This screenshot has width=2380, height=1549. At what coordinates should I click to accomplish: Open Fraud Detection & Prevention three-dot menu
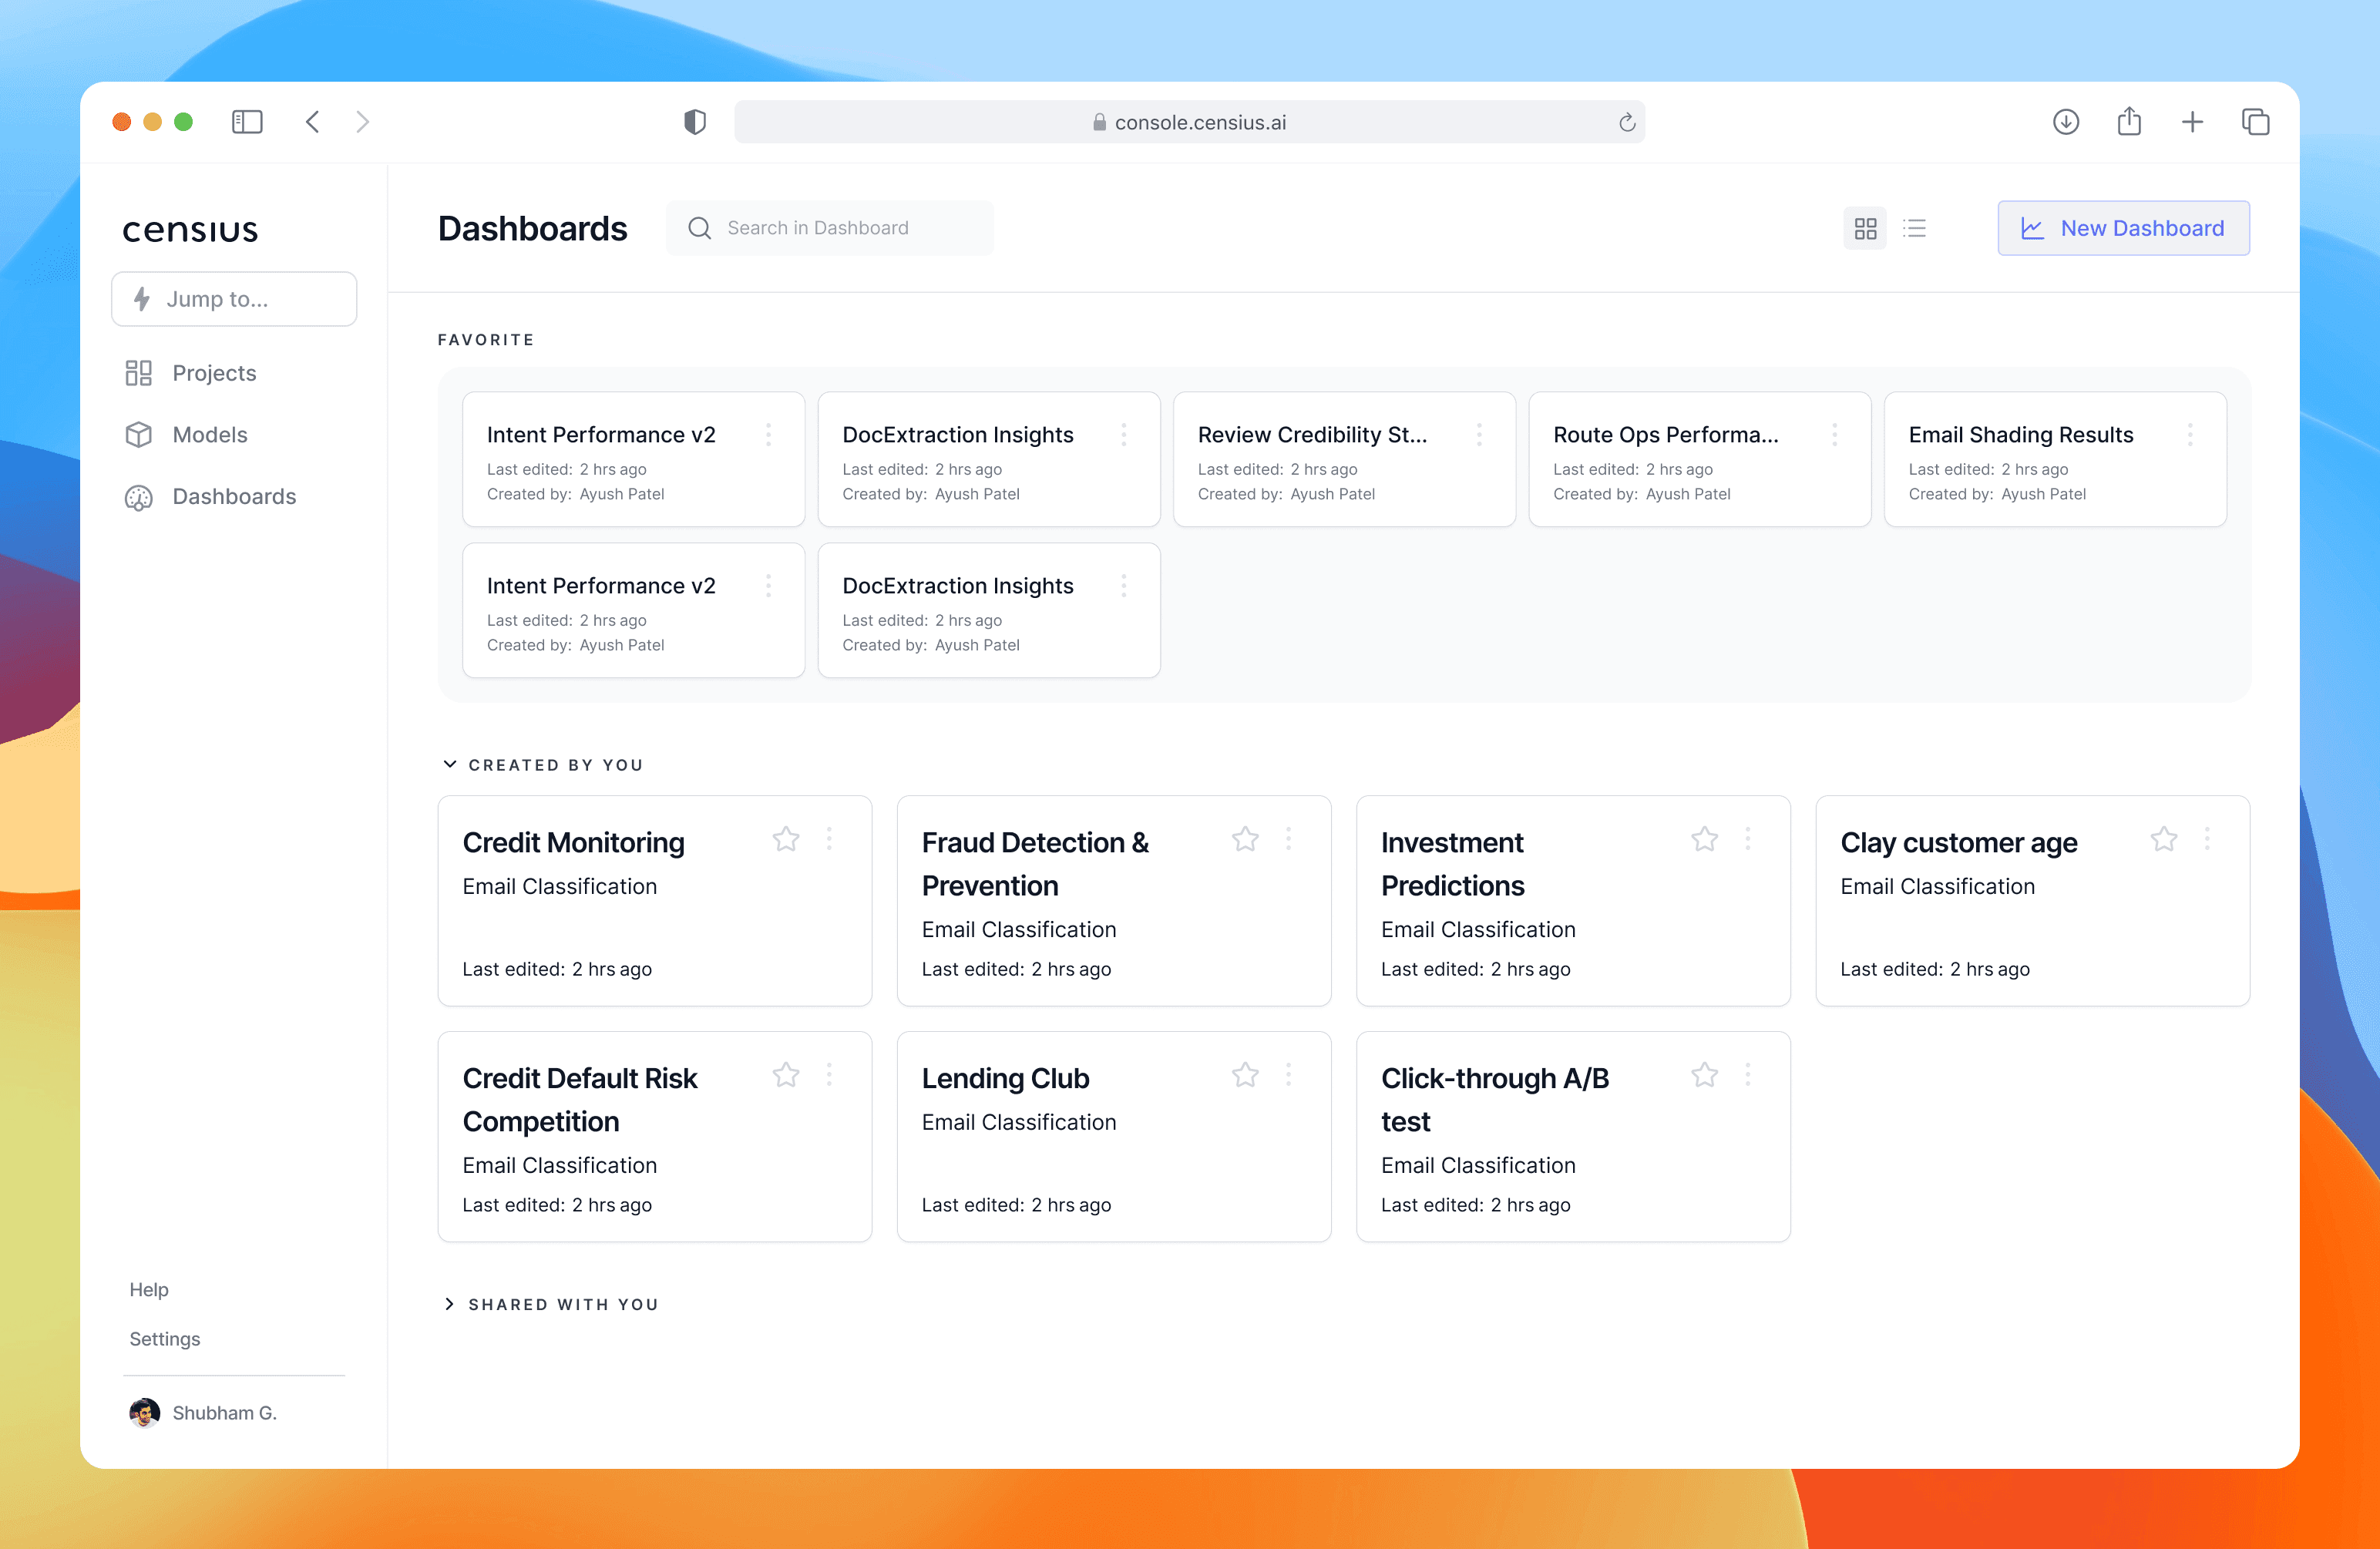[x=1289, y=839]
